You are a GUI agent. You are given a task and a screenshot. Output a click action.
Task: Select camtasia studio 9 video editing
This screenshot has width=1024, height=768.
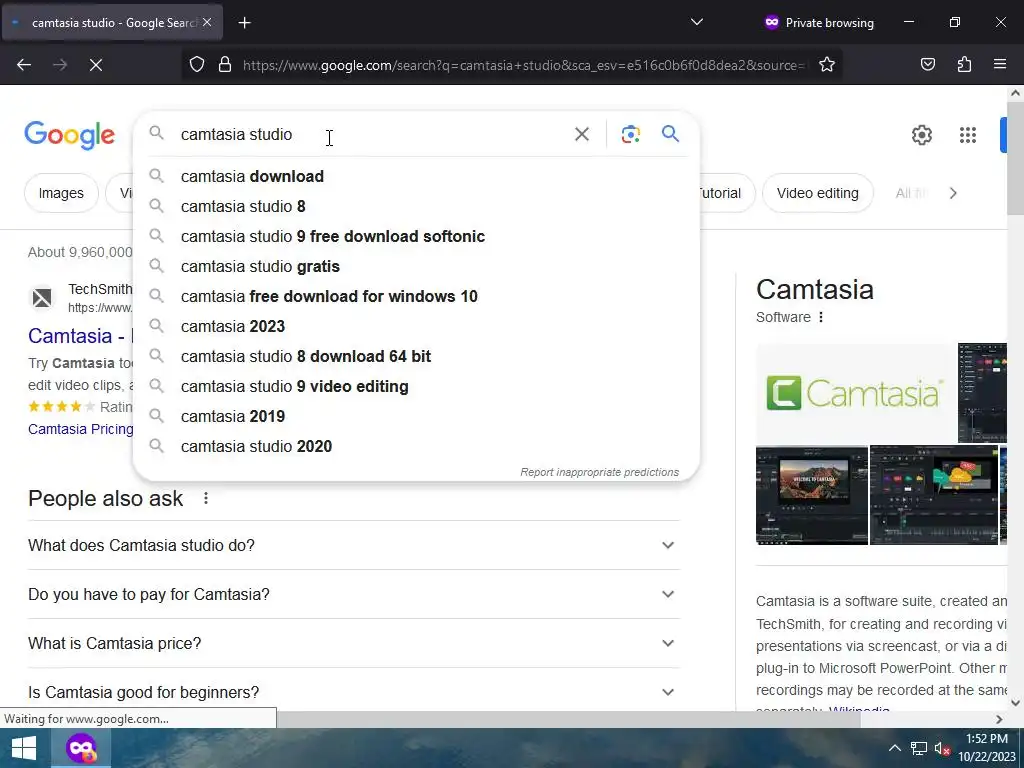416,387
